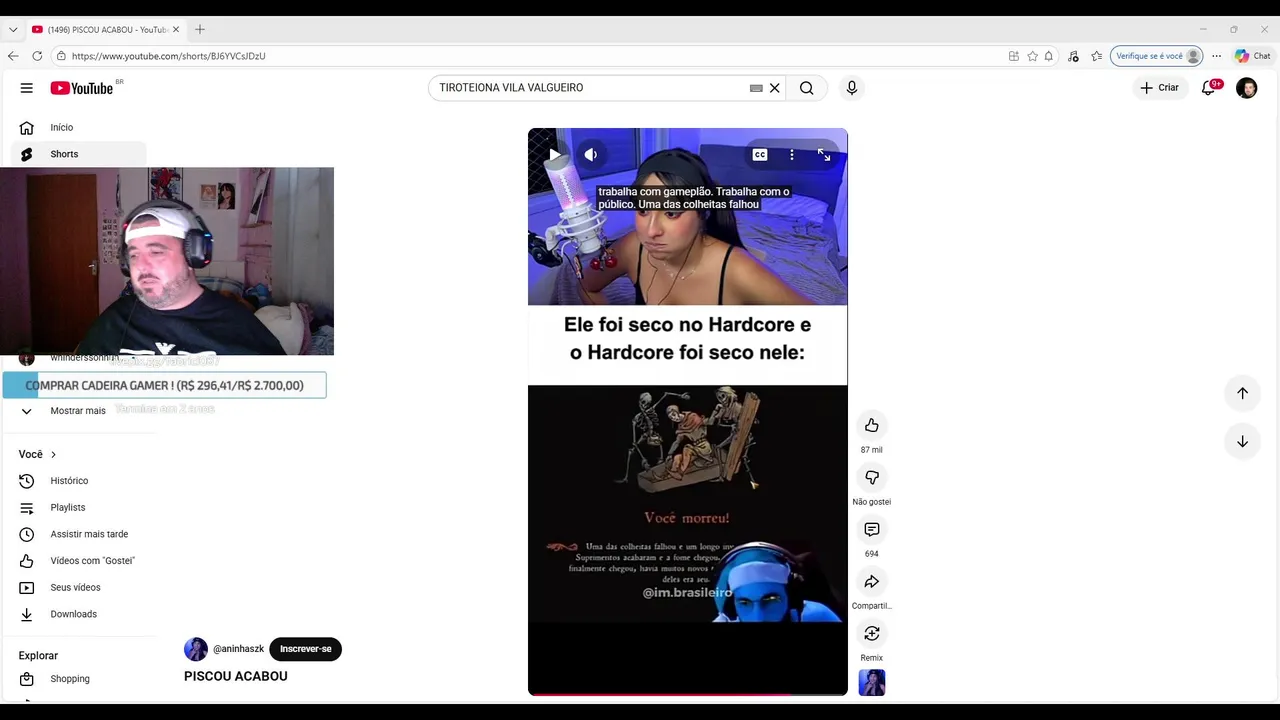The image size is (1280, 720).
Task: Go back in the browser
Action: tap(13, 56)
